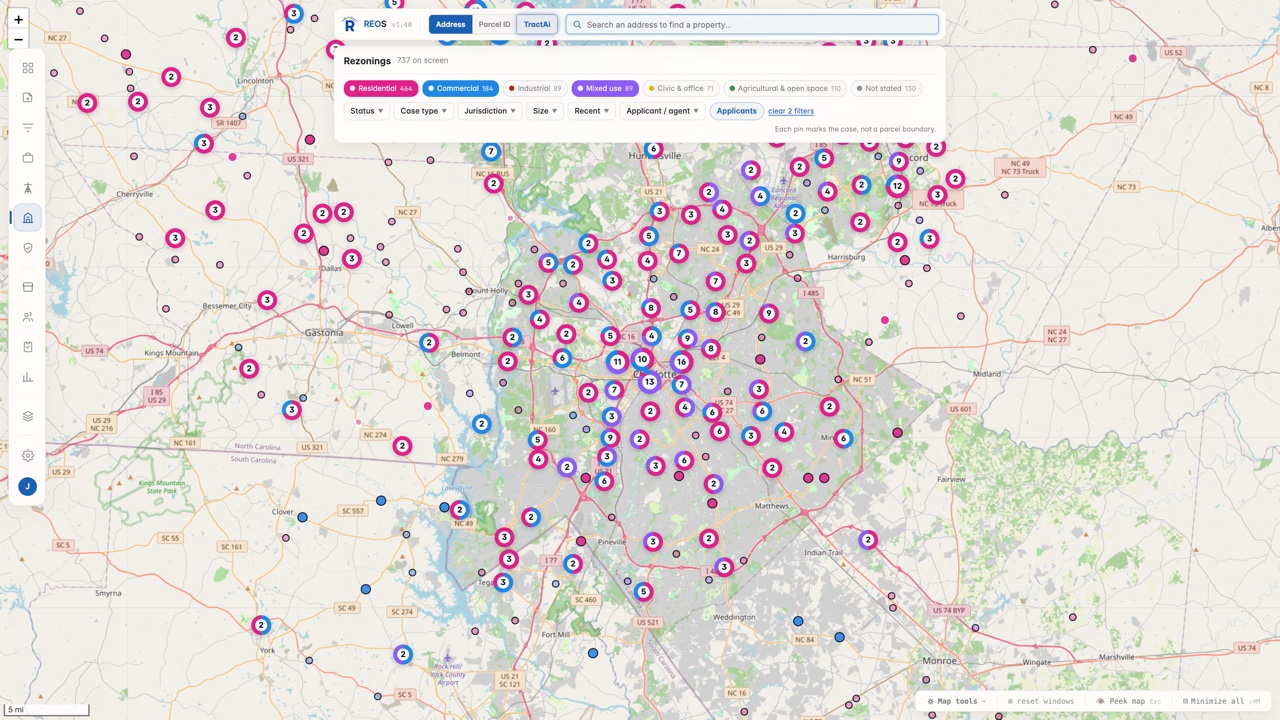Toggle the Applicants filter pill

(x=736, y=111)
